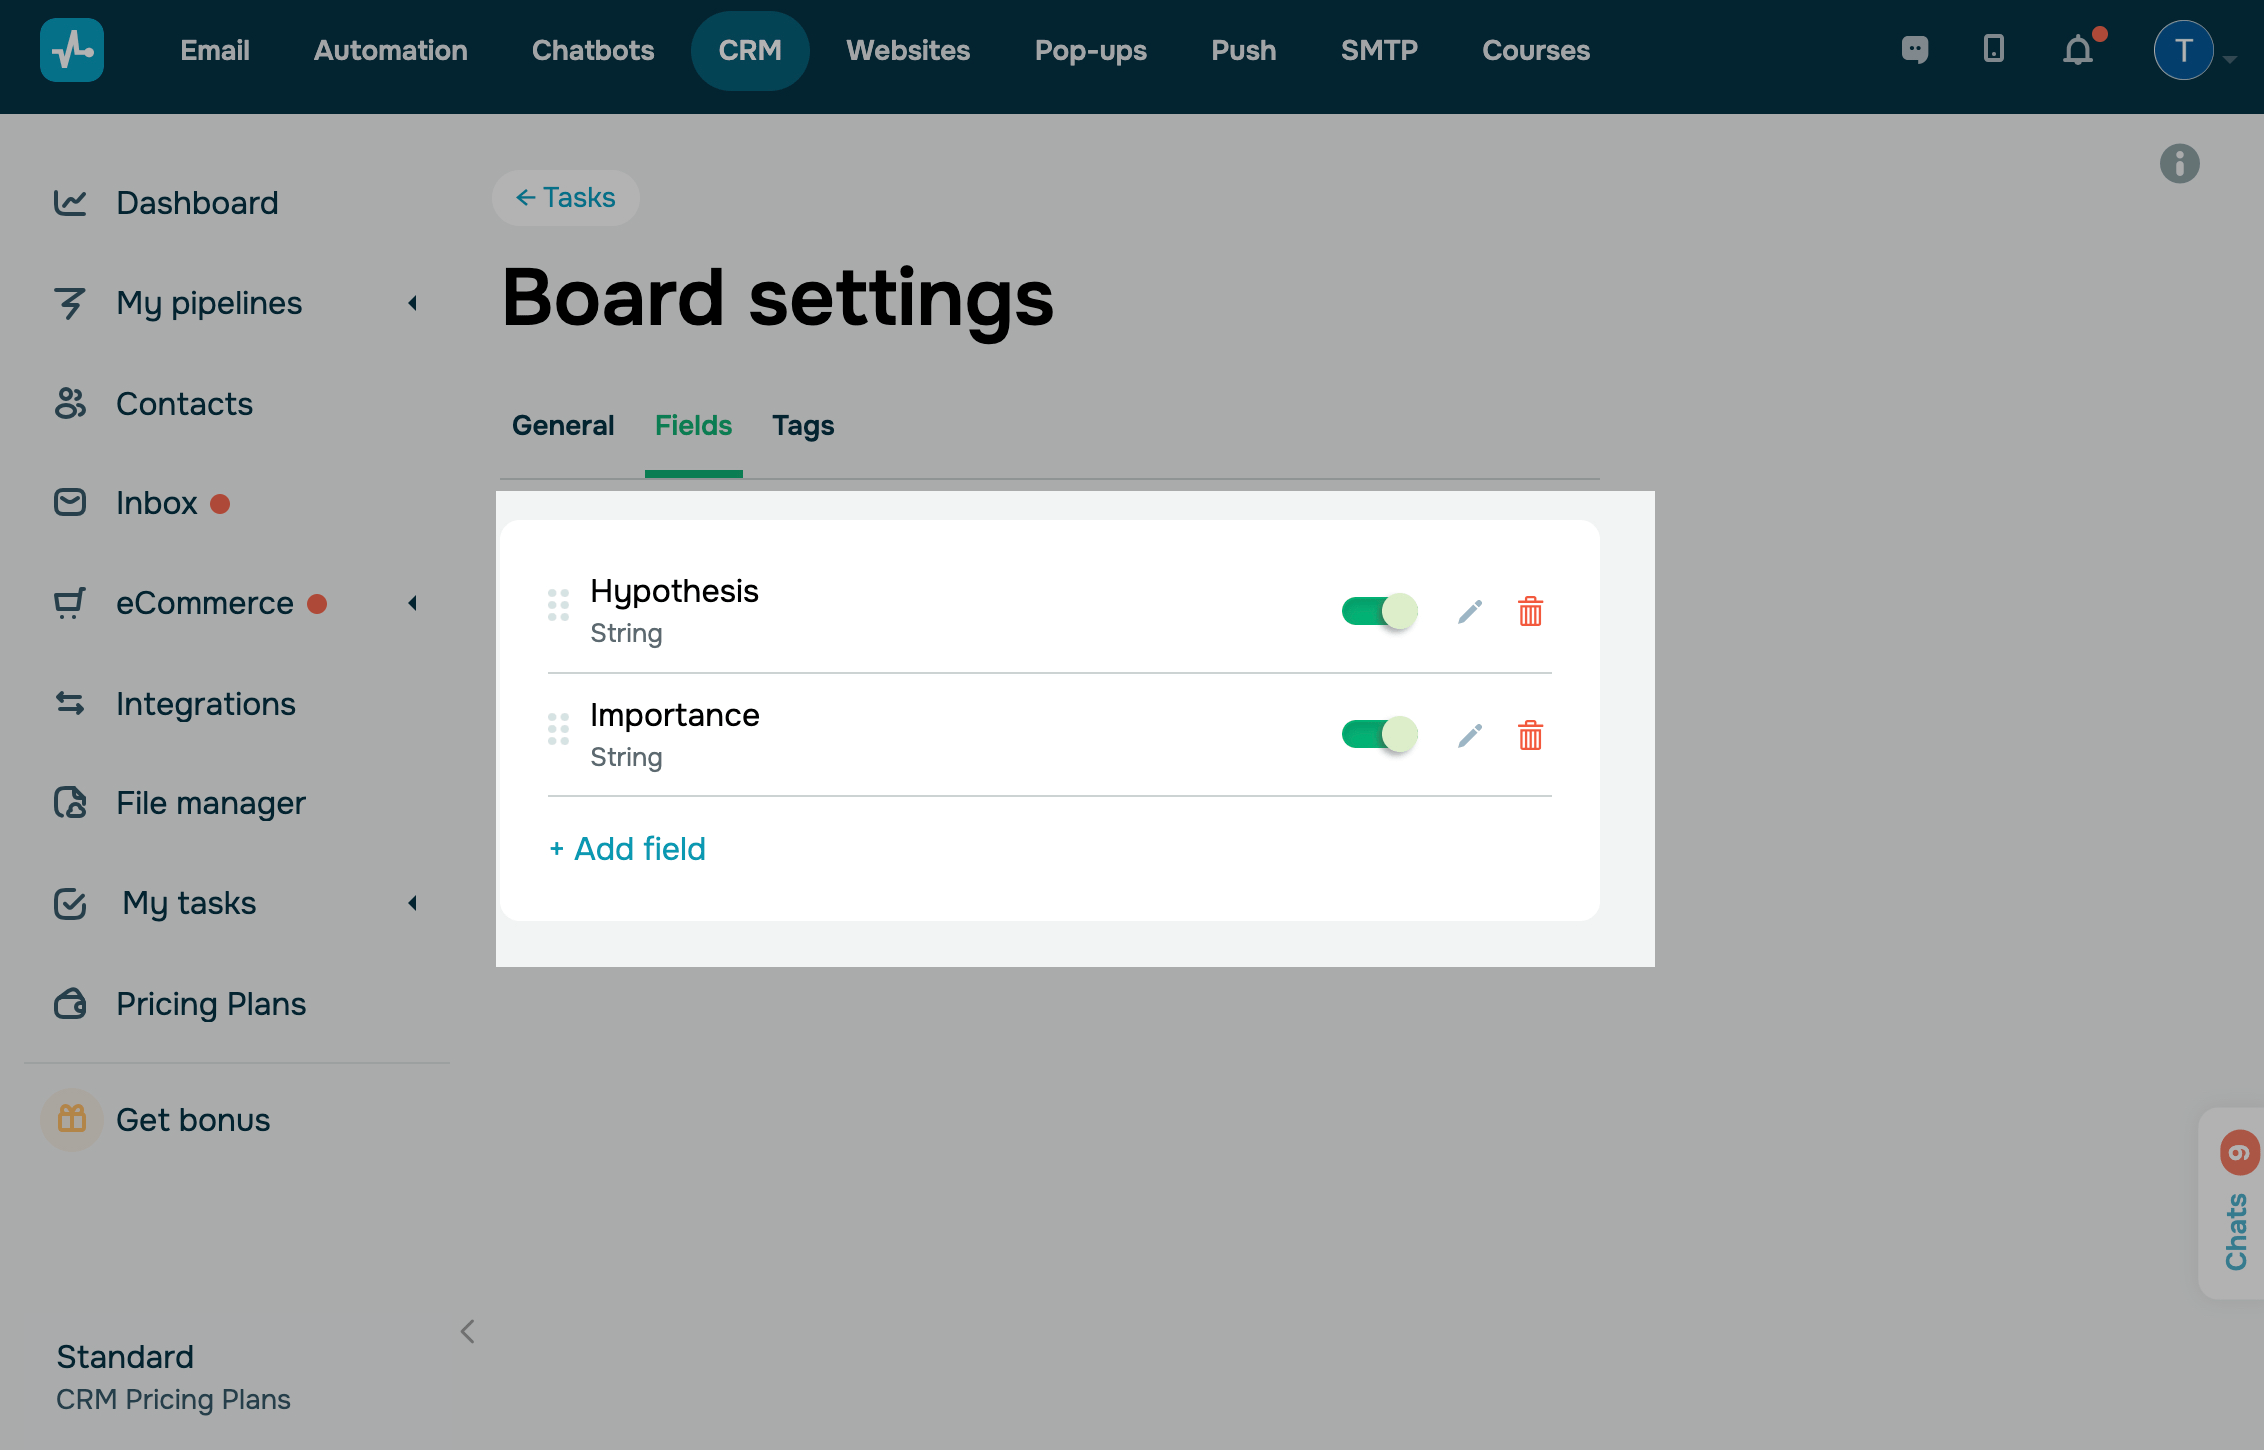Switch to the Tags tab
This screenshot has height=1450, width=2264.
[802, 426]
